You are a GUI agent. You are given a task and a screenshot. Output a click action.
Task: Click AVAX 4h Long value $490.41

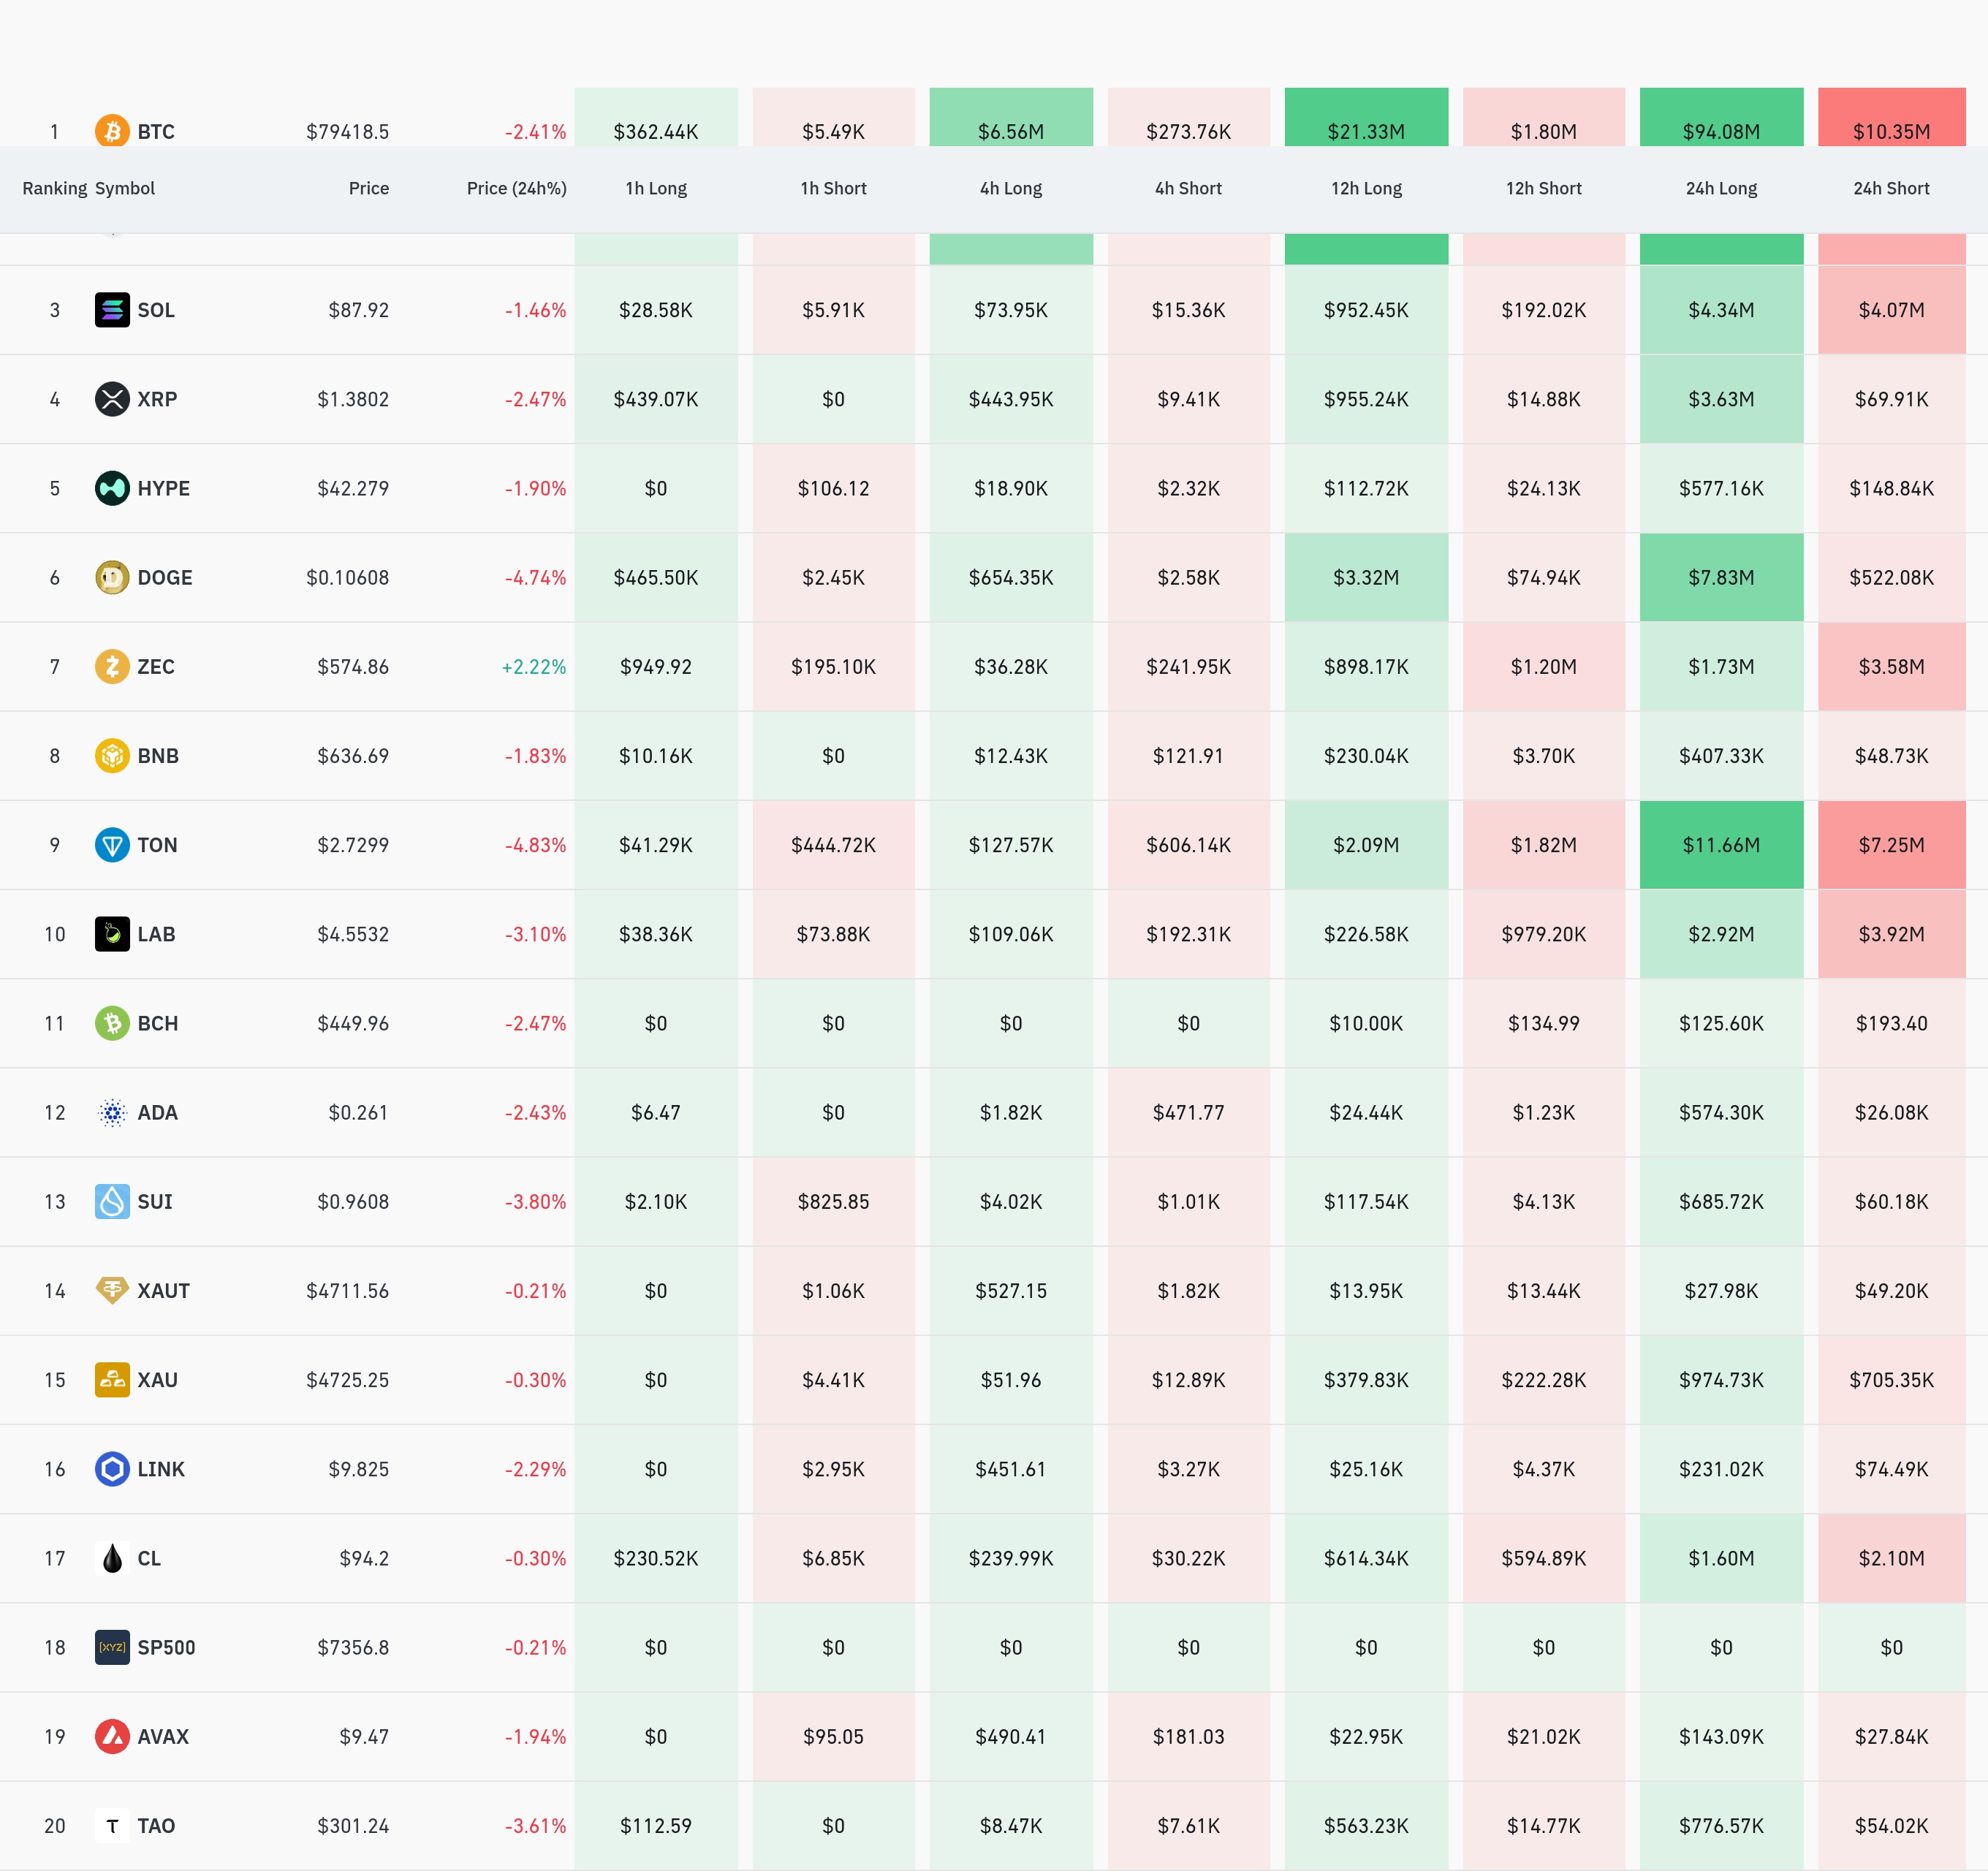(x=1011, y=1736)
